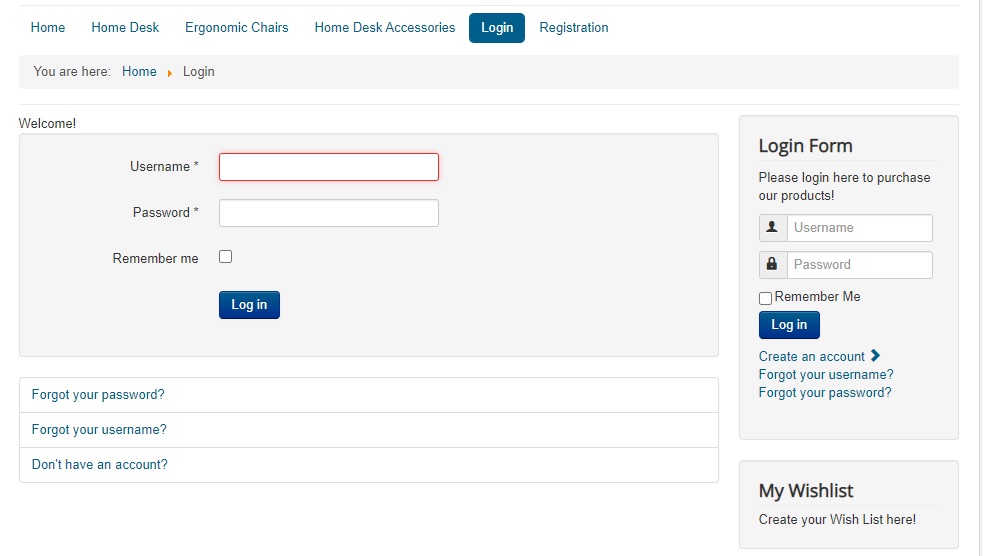Go to Home Desk menu

coord(125,28)
